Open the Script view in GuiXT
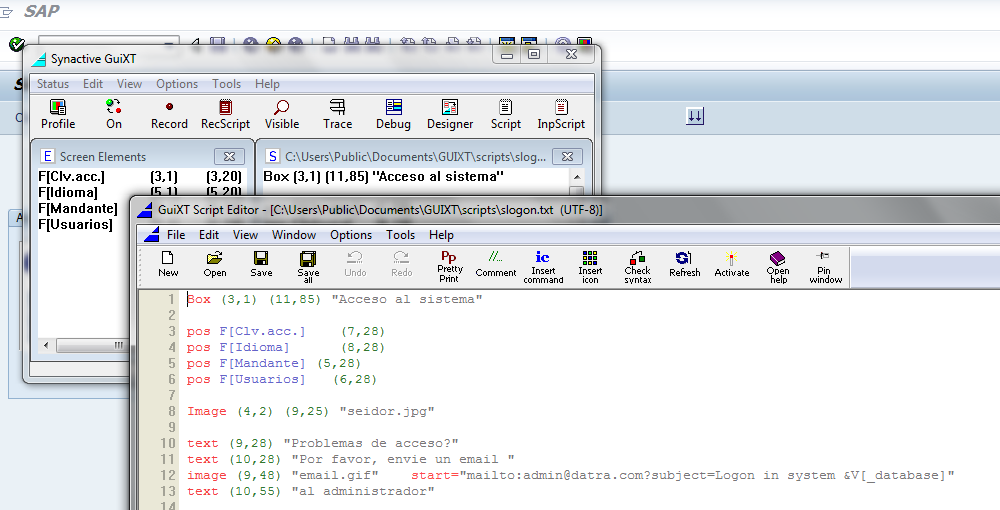Screen dimensions: 1000x510 pyautogui.click(x=506, y=115)
